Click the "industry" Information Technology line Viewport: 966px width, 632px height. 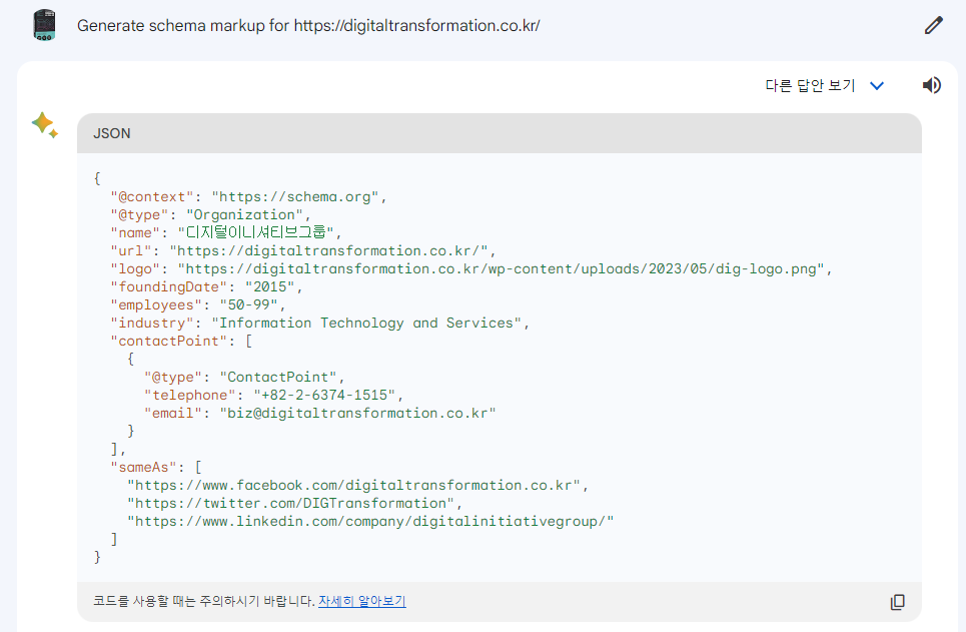320,323
